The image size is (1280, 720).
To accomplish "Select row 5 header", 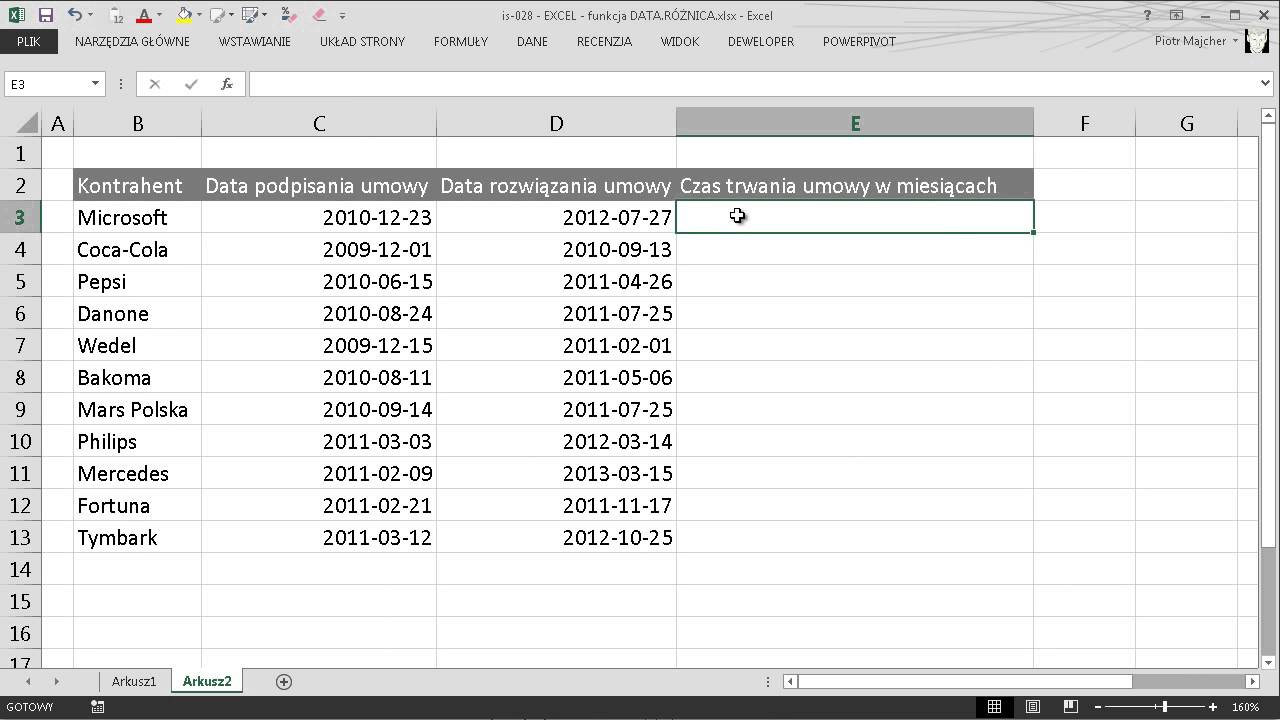I will pyautogui.click(x=20, y=282).
